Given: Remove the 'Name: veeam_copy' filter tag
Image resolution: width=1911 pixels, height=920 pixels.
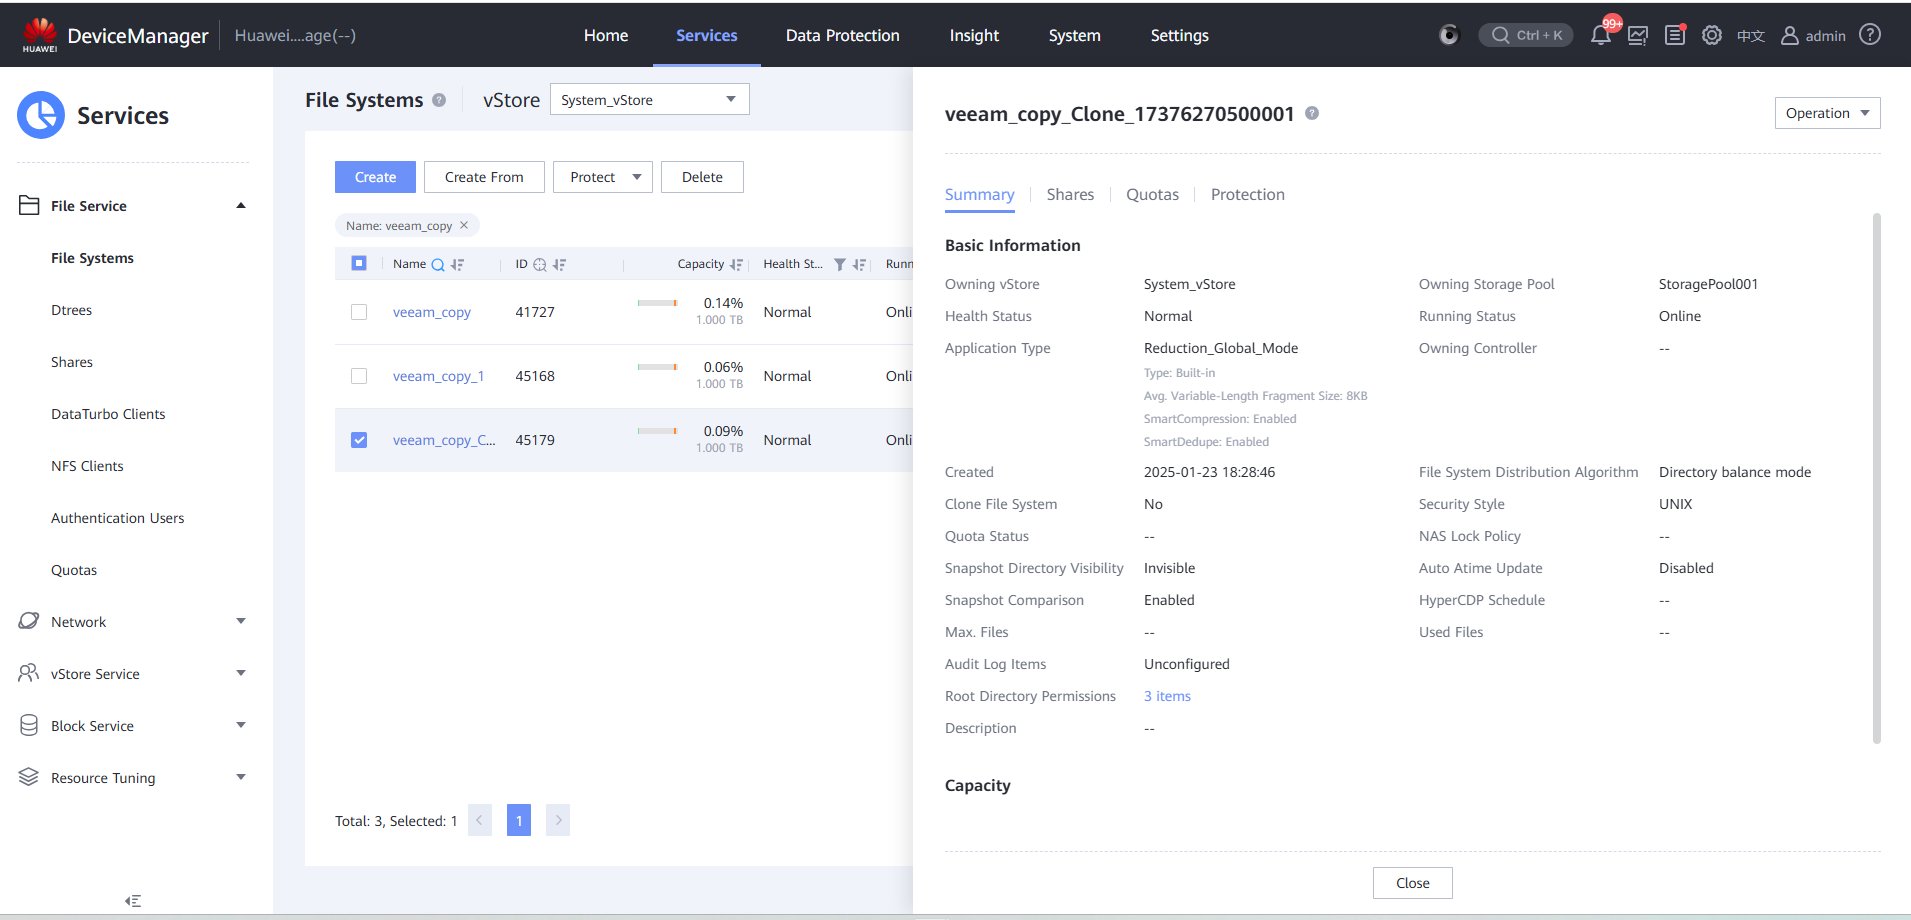Looking at the screenshot, I should point(464,226).
